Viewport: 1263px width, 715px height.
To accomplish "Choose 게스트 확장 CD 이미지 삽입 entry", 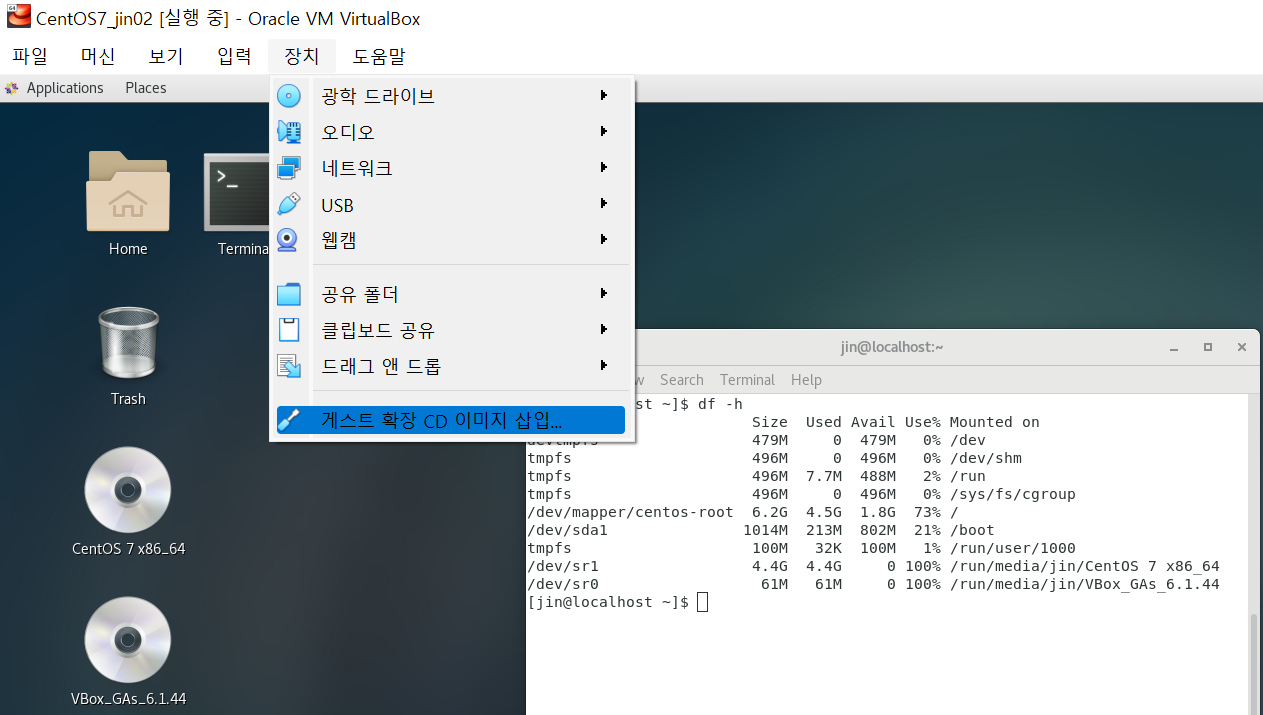I will [x=451, y=420].
